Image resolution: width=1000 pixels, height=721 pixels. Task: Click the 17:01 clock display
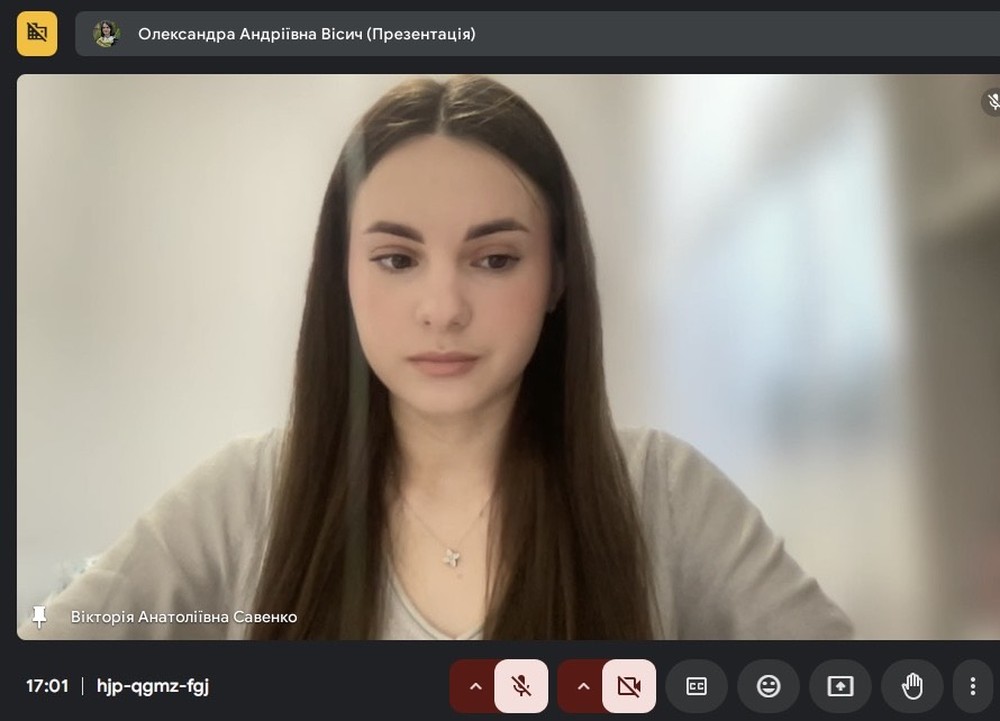pos(47,686)
